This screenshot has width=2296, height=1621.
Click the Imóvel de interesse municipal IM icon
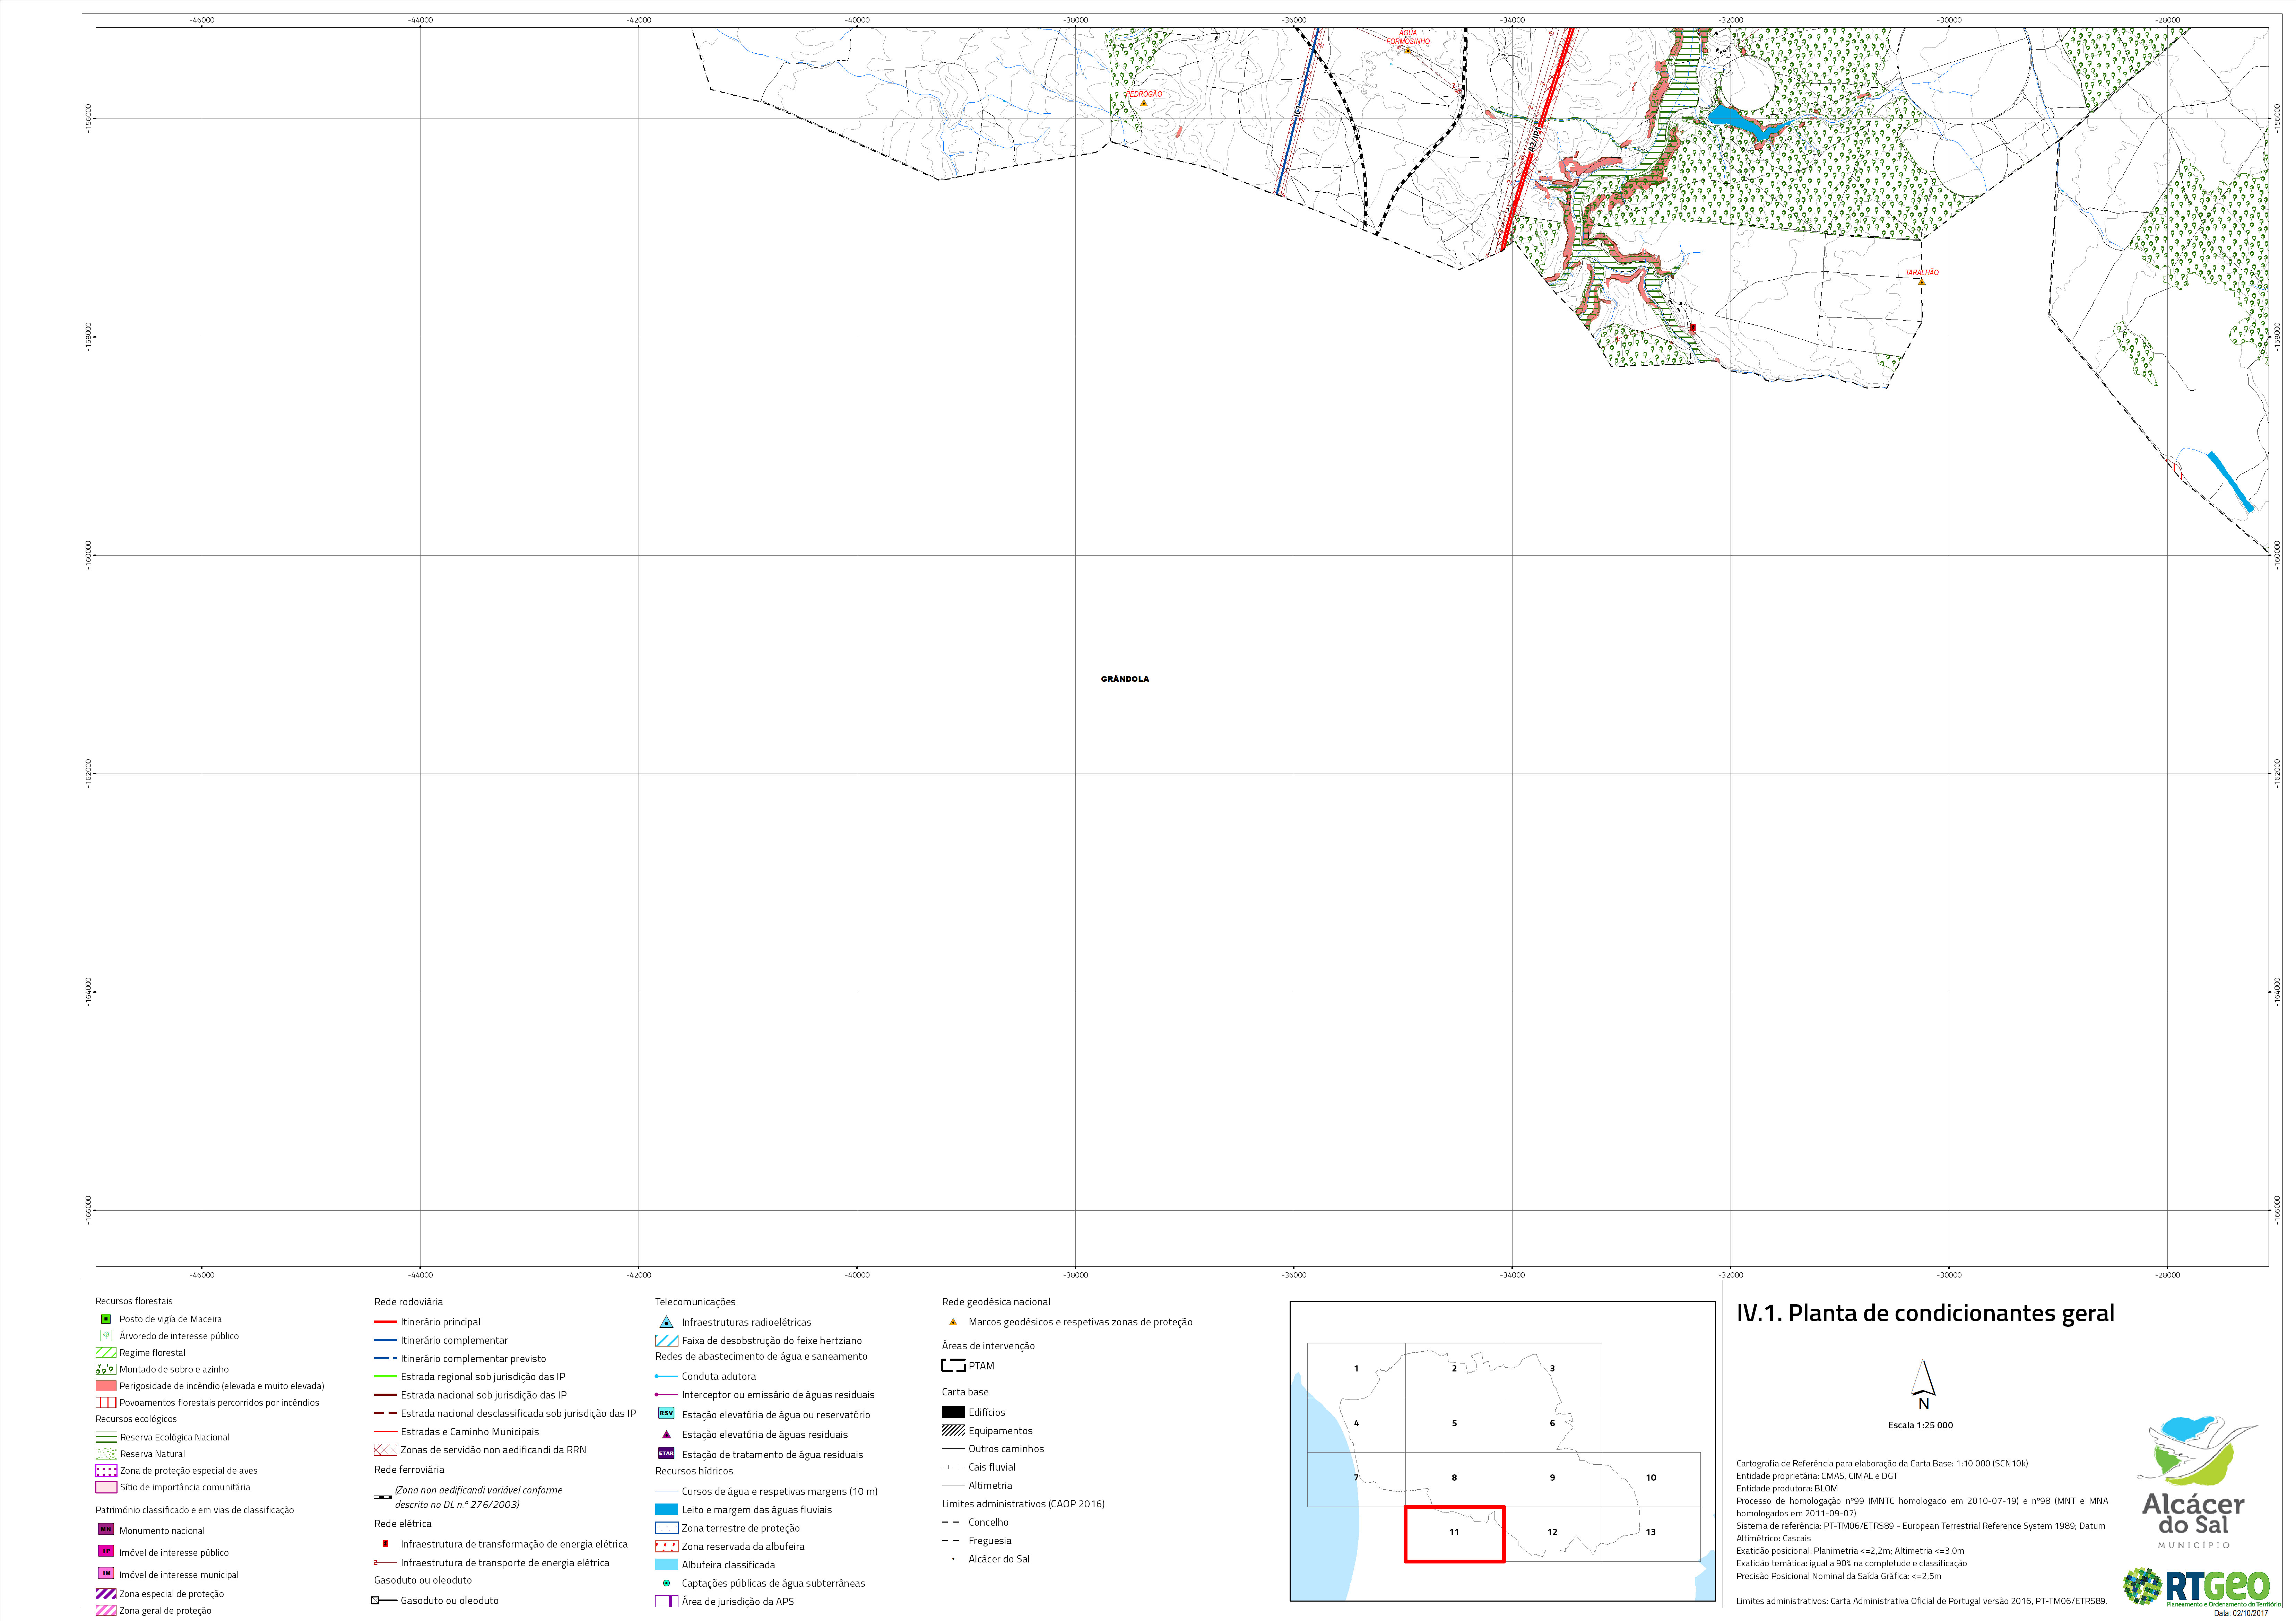(106, 1574)
